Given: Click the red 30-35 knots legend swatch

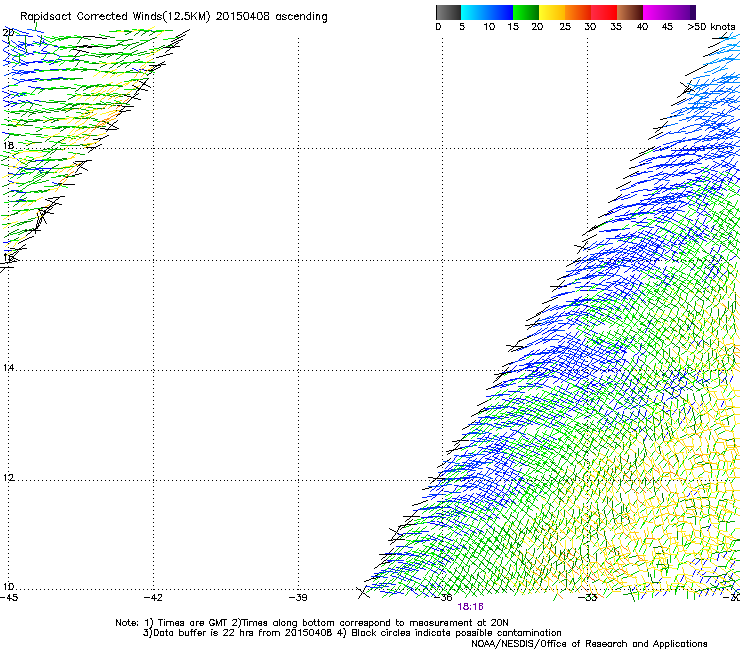Looking at the screenshot, I should 604,12.
